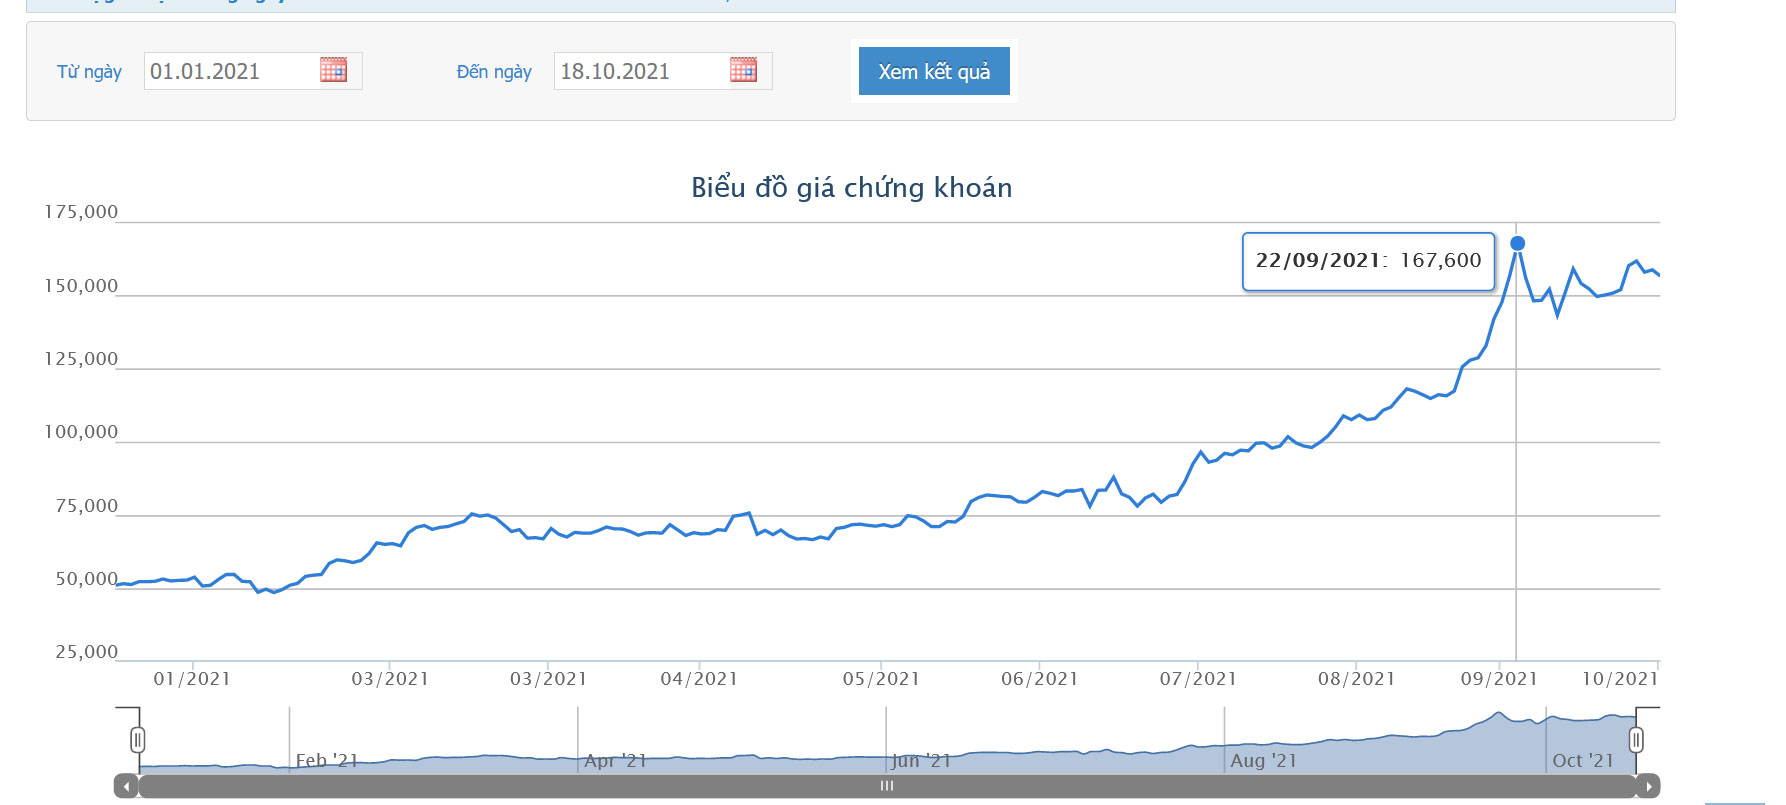Select Jun '21 in the navigator timeline
Screen dimensions: 1786x805
click(921, 761)
